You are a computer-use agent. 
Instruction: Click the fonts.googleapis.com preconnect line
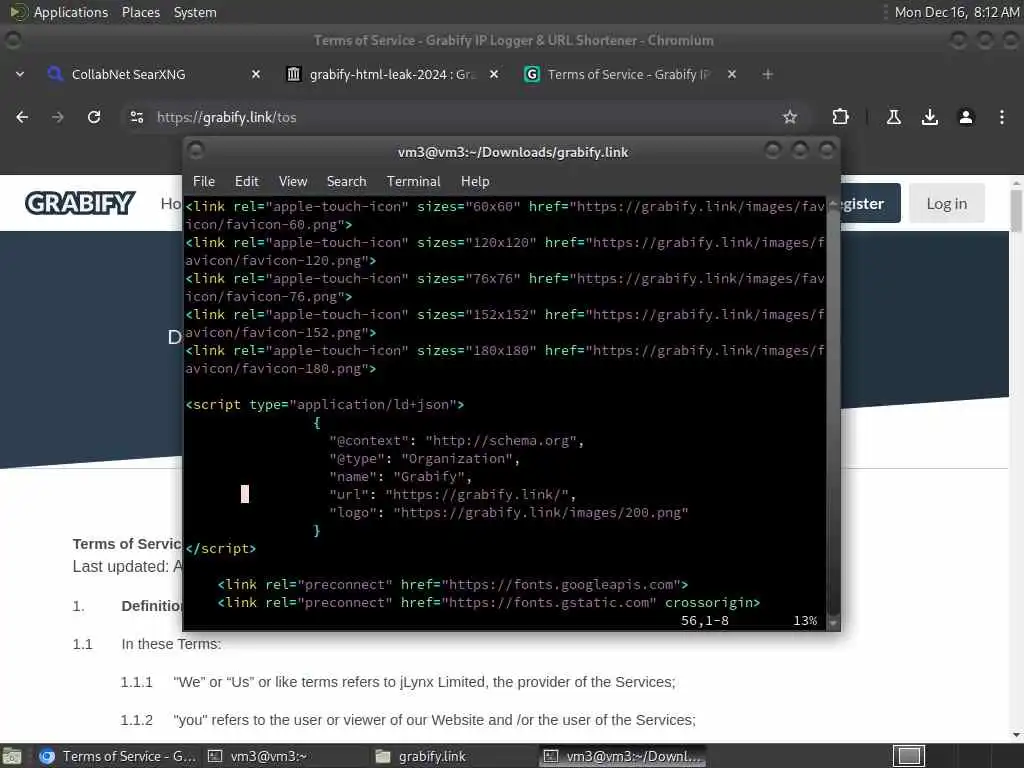453,584
